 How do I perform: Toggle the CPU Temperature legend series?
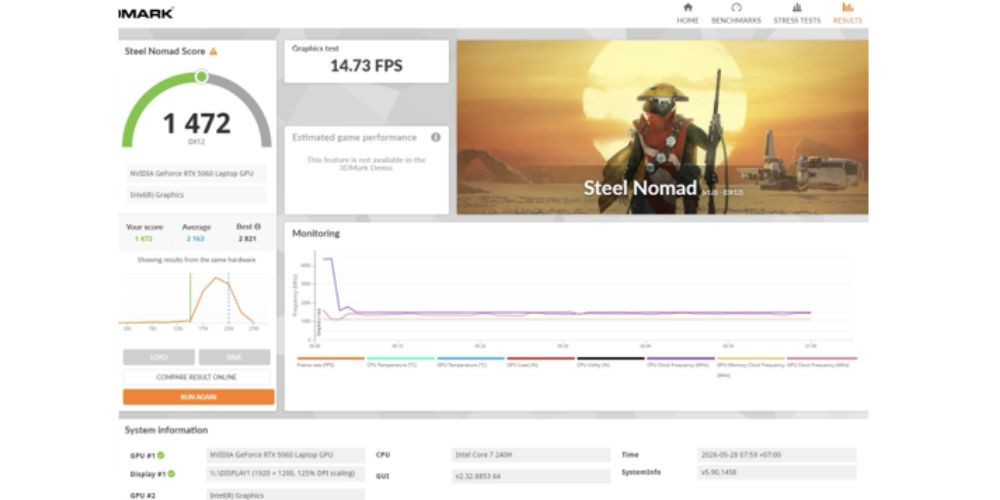pos(401,362)
